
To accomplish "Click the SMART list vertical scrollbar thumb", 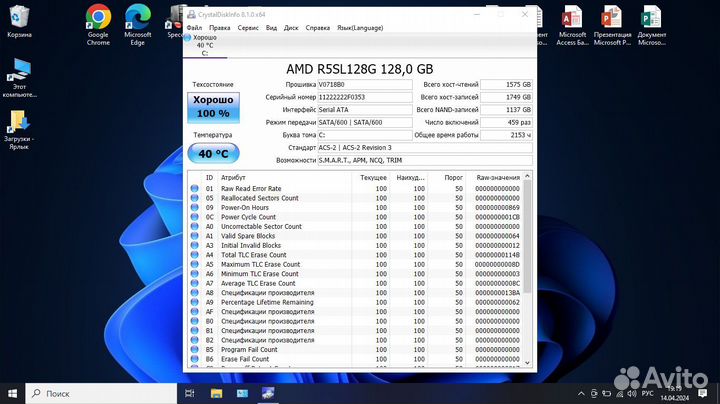I will click(527, 236).
